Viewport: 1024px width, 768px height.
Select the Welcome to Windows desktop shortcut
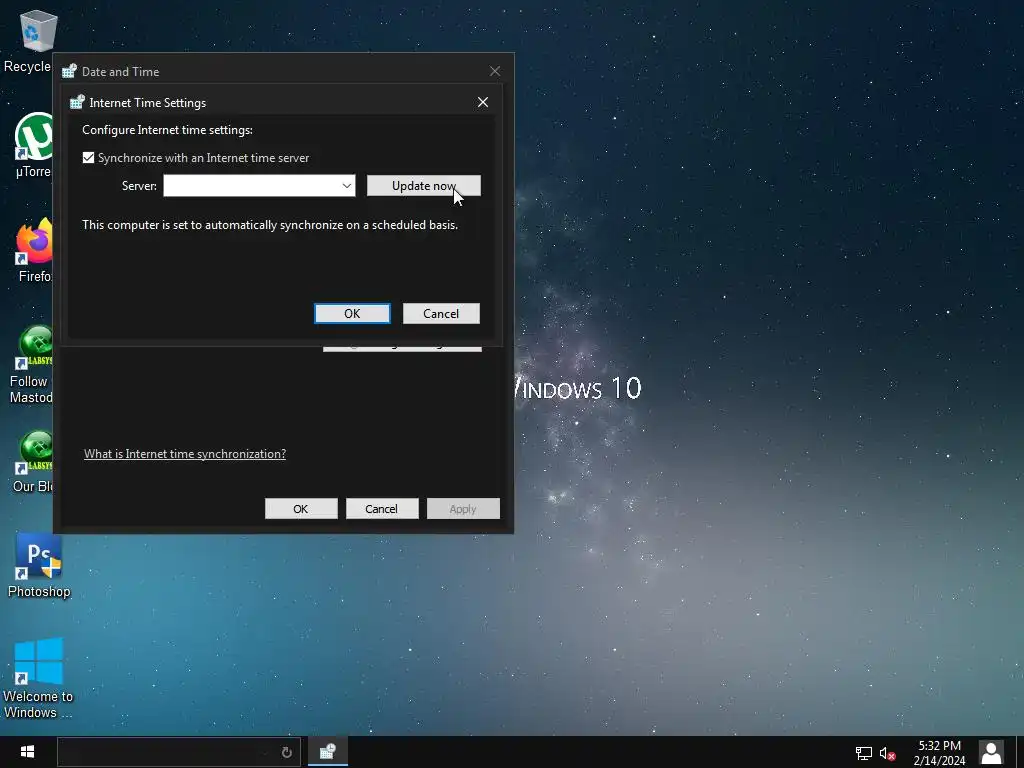point(38,678)
